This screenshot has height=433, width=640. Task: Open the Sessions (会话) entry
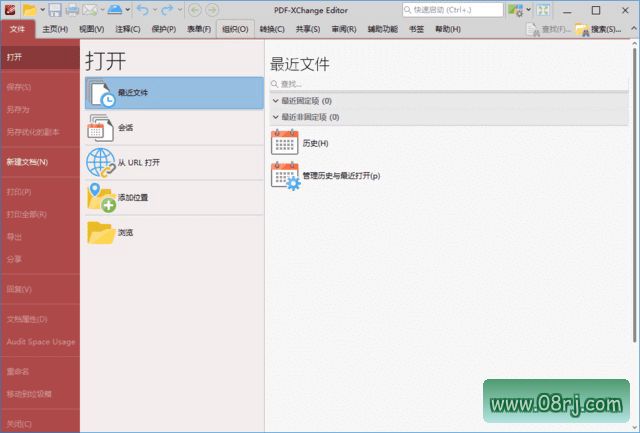point(174,127)
